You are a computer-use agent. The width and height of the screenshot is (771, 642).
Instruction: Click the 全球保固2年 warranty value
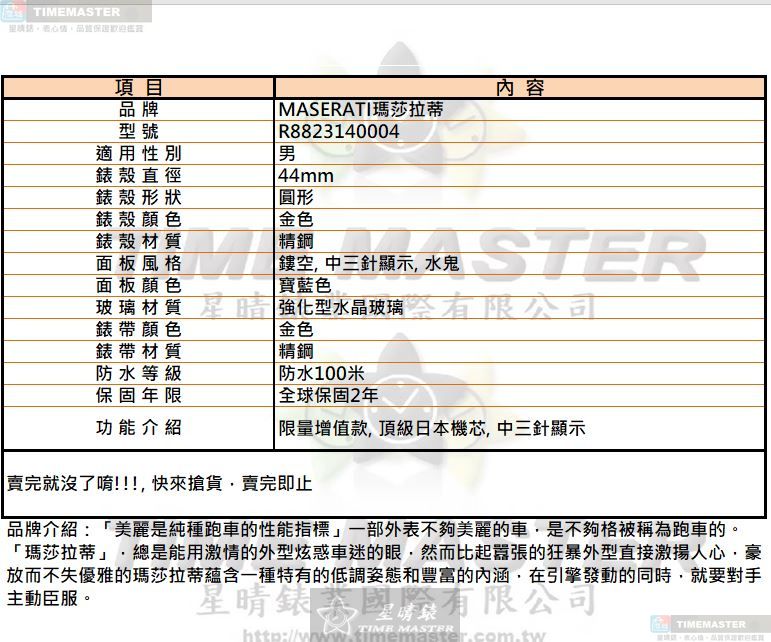coord(328,395)
